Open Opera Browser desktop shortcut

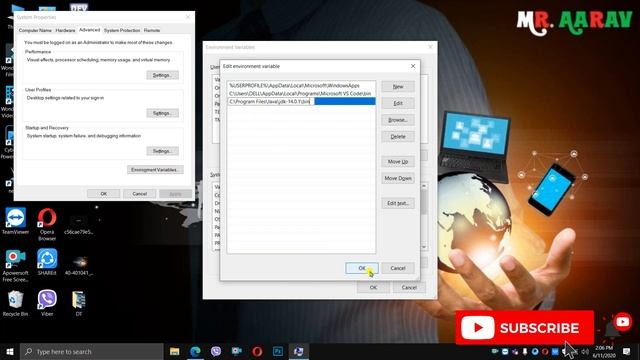47,224
